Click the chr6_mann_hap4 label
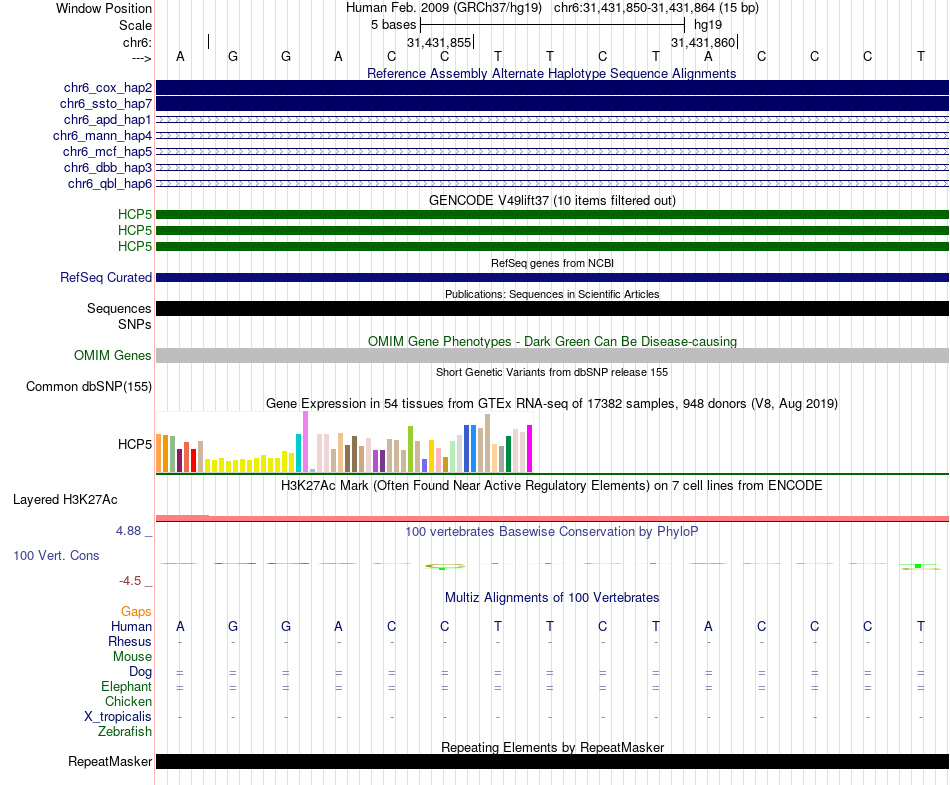950x785 pixels. pos(102,136)
